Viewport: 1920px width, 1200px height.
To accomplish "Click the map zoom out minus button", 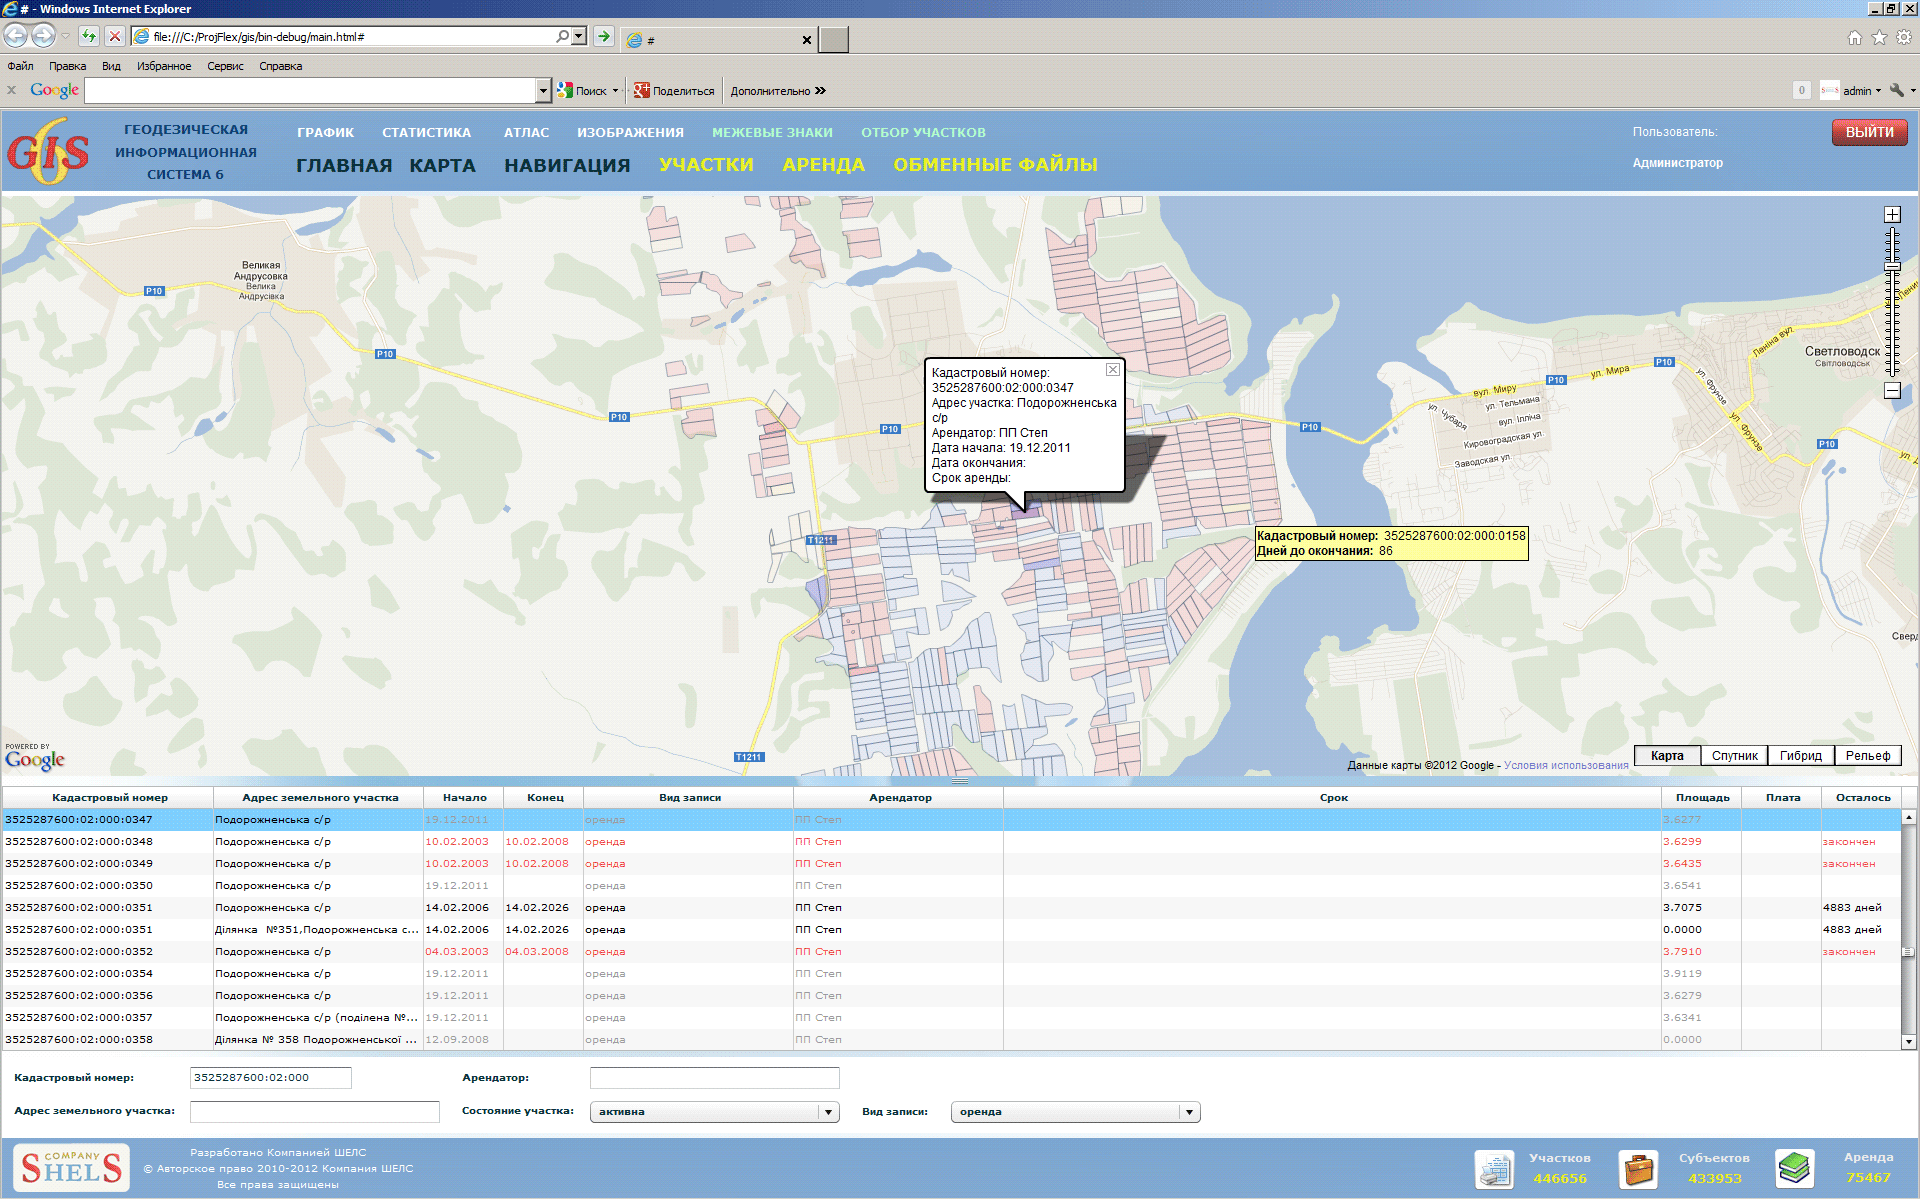I will (x=1892, y=391).
